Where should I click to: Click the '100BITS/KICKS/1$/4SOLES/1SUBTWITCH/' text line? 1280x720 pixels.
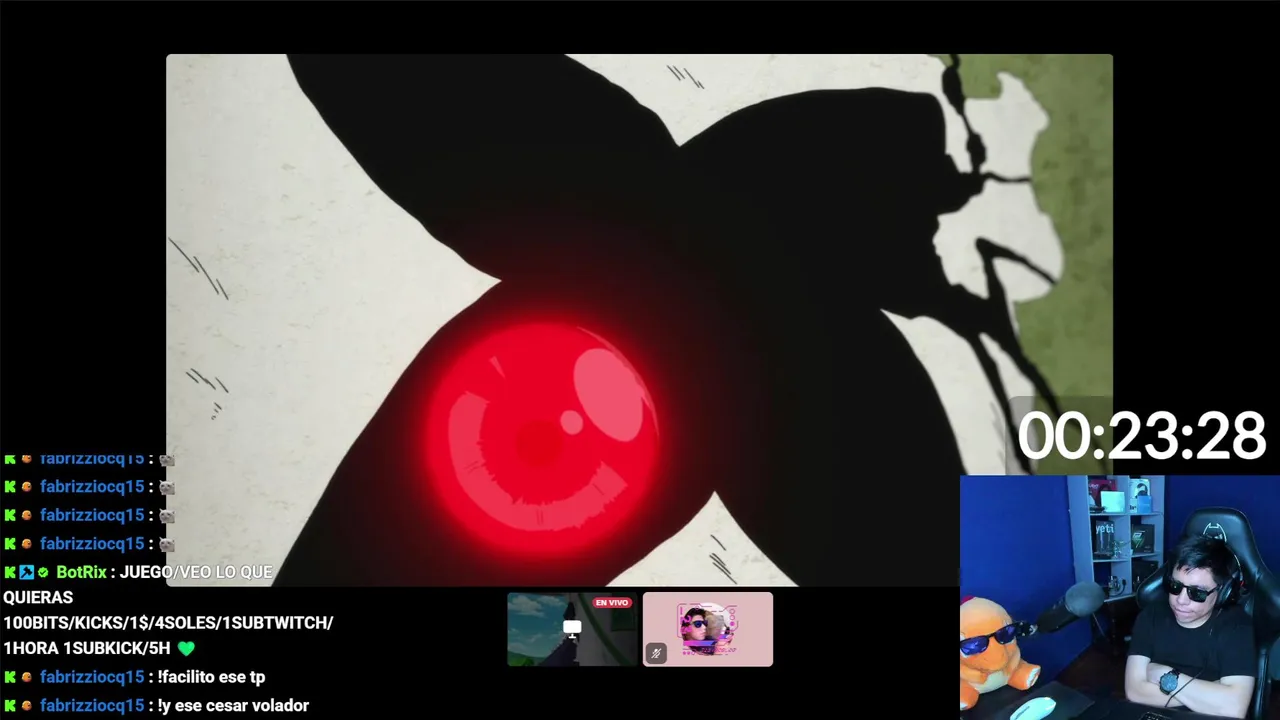(168, 622)
